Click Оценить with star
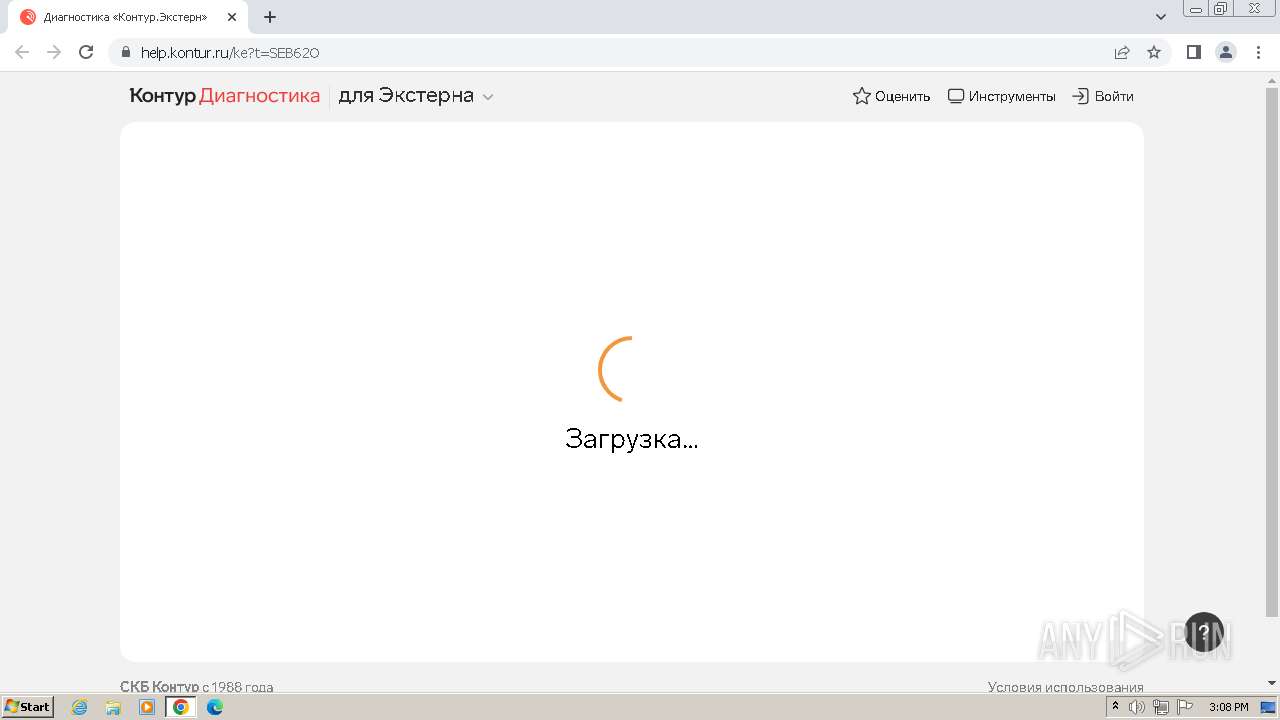 click(x=891, y=96)
